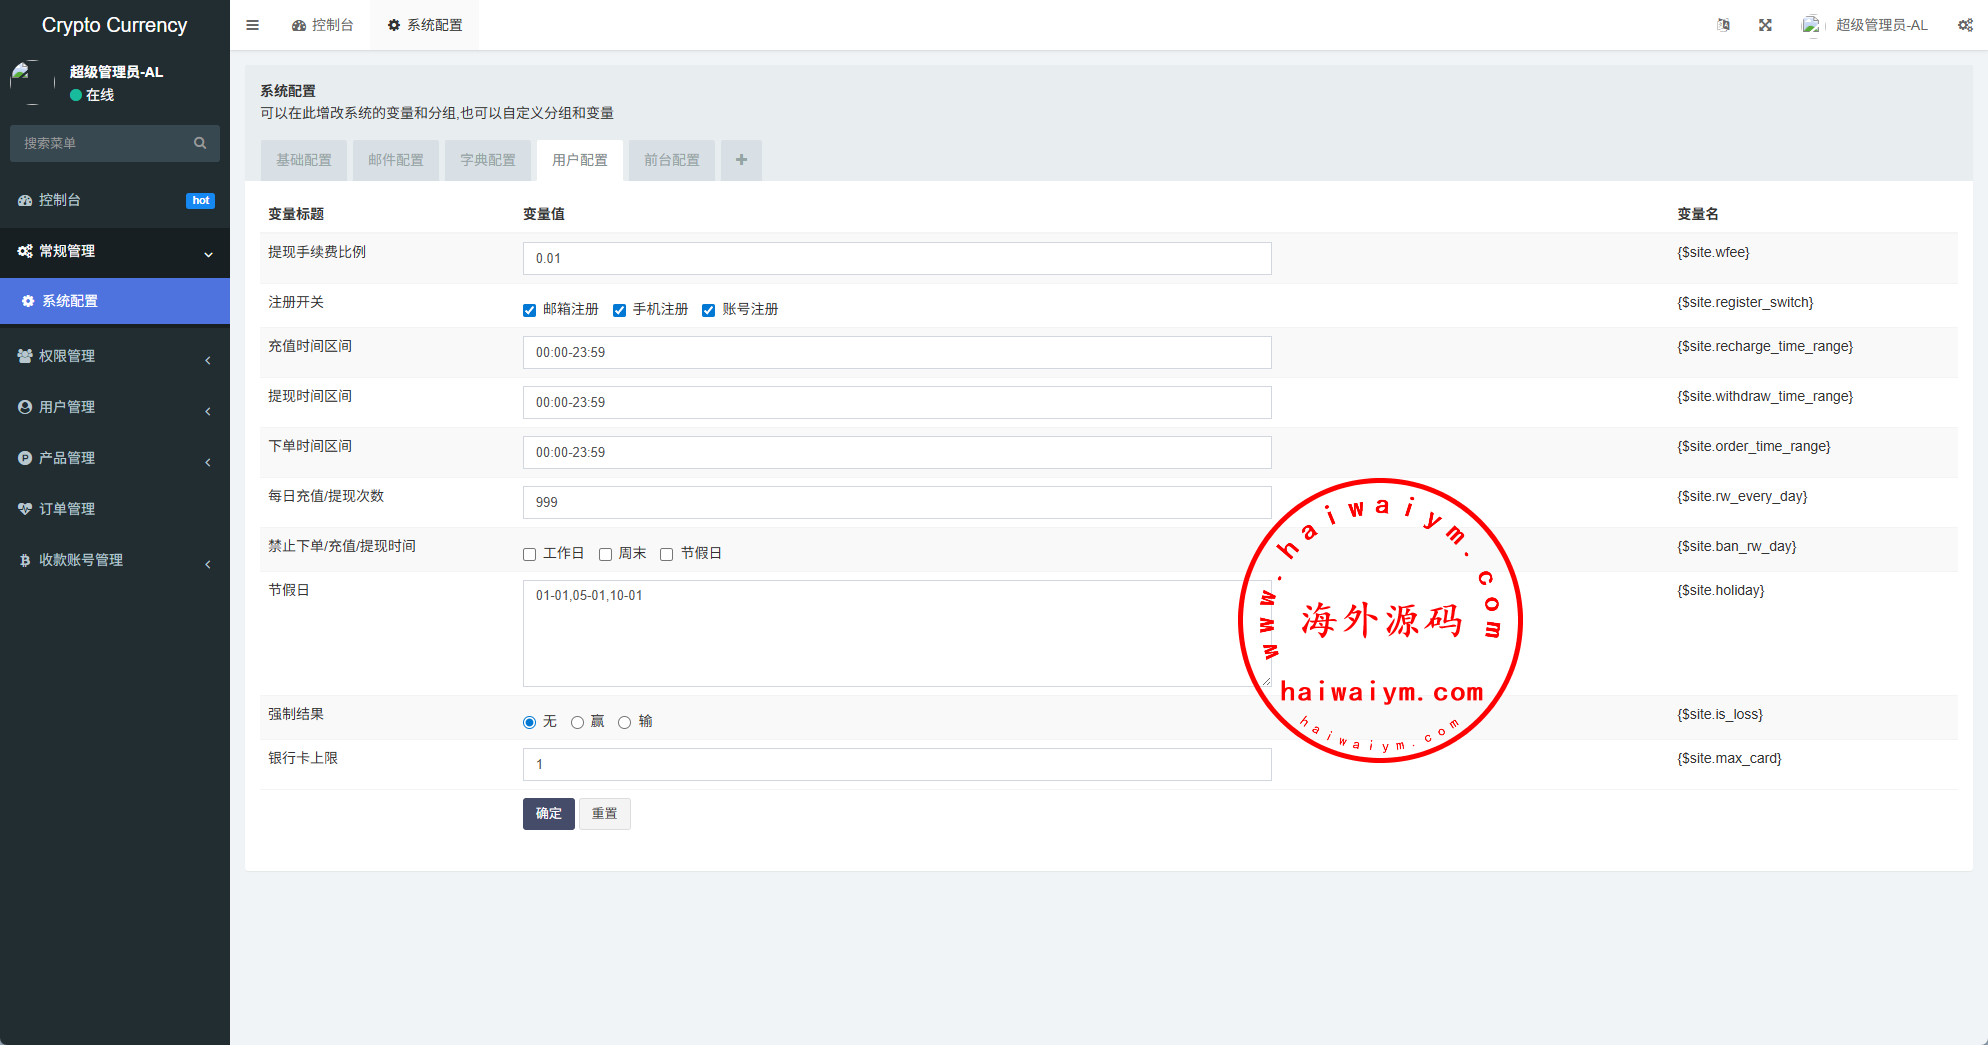Open the settings cogs icon at top right
This screenshot has height=1045, width=1988.
click(1965, 25)
